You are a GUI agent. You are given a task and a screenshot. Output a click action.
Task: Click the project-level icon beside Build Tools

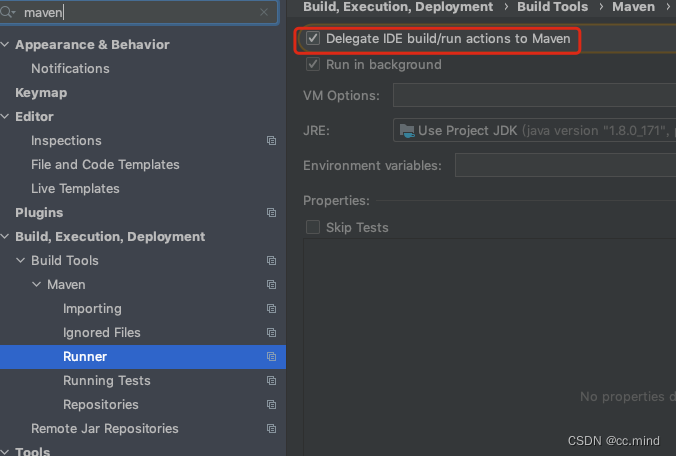(271, 261)
